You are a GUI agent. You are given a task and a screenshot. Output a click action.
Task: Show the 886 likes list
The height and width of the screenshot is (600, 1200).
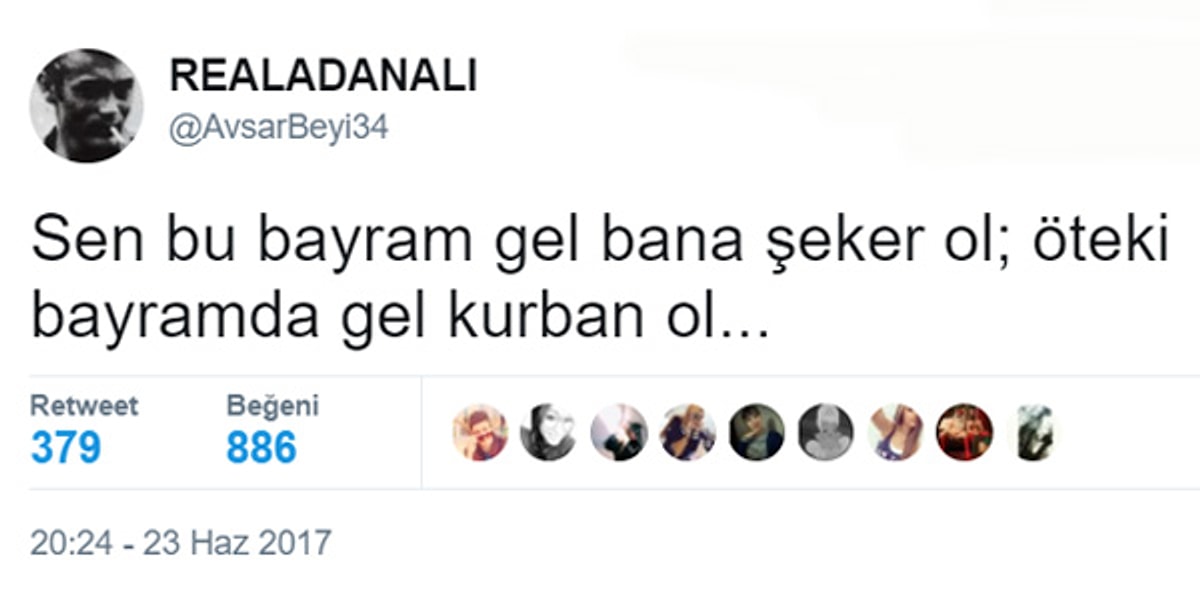(x=261, y=447)
